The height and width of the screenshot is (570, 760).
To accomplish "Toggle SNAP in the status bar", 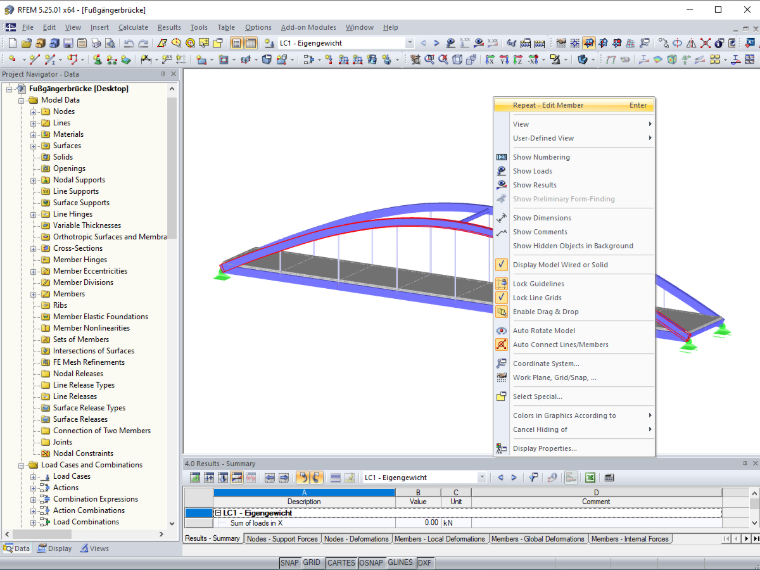I will pyautogui.click(x=289, y=563).
